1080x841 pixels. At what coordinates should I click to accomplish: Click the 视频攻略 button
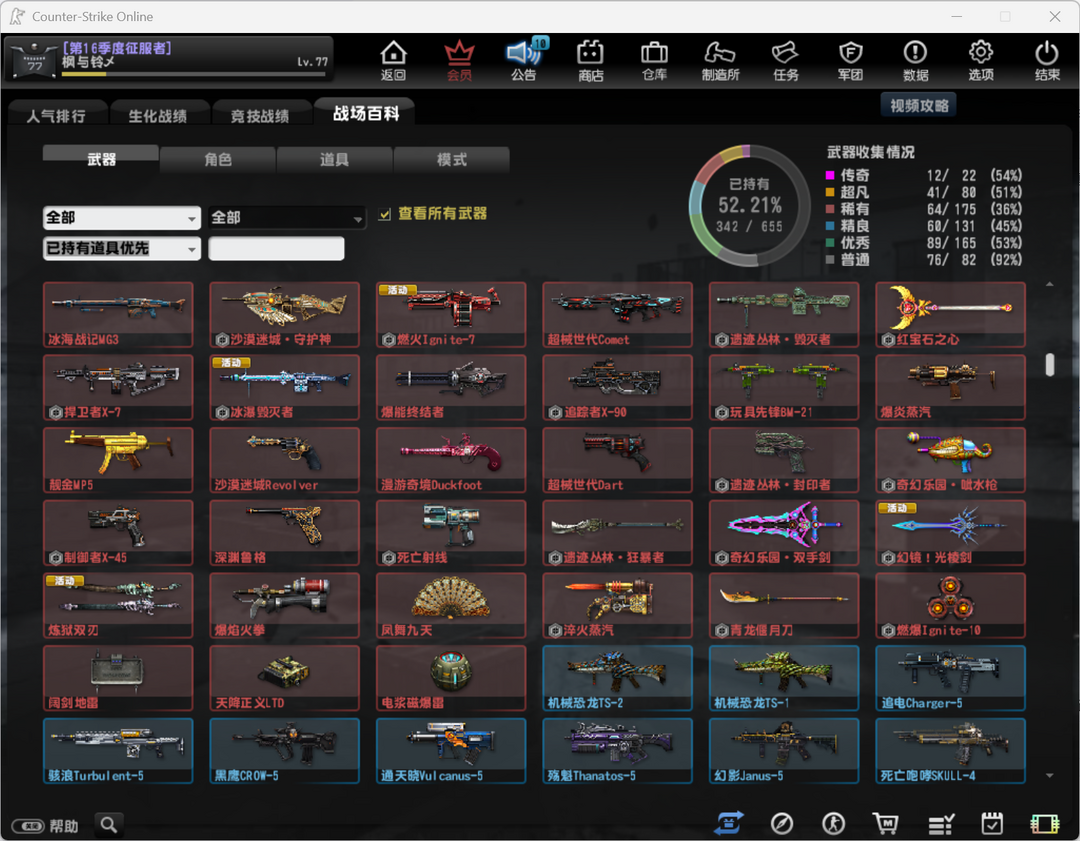(x=919, y=105)
